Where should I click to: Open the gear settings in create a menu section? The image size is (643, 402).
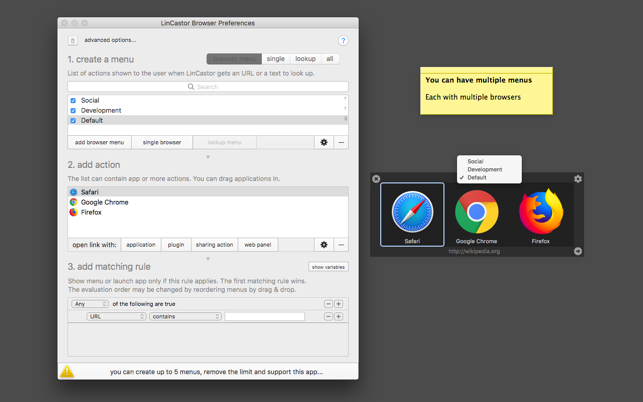pos(324,142)
